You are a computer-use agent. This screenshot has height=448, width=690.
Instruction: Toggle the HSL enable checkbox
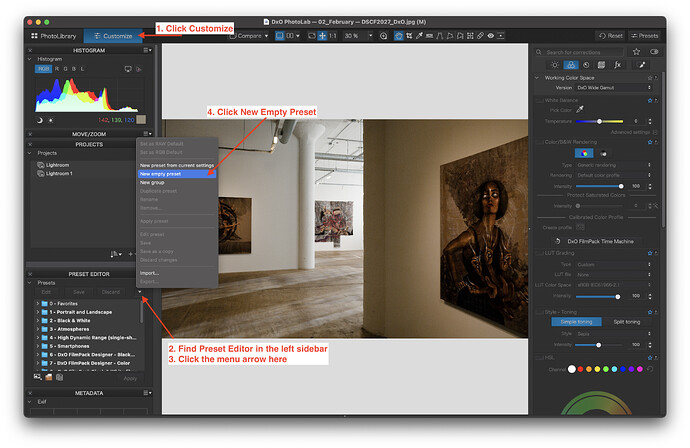point(540,357)
